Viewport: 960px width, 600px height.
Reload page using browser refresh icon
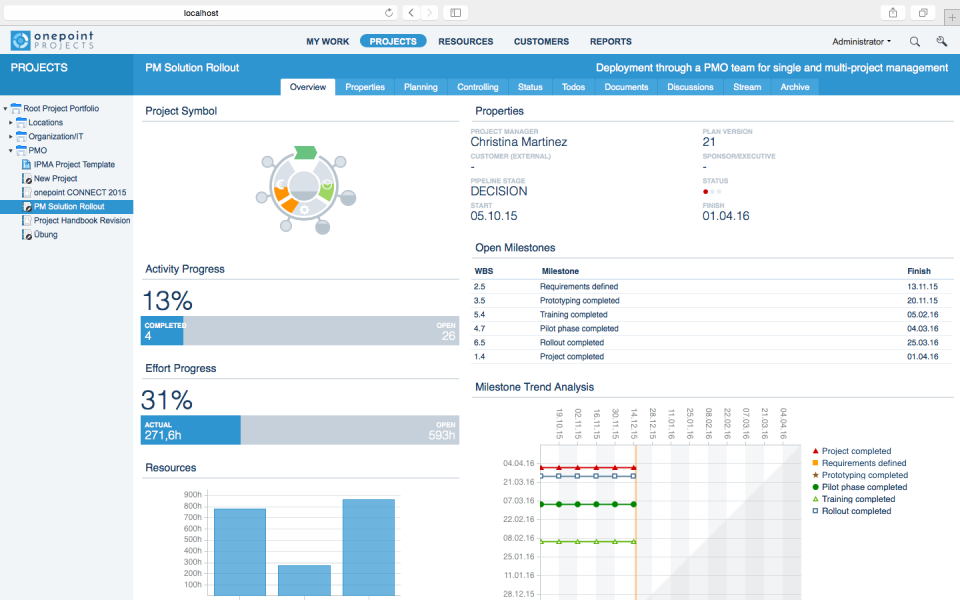tap(389, 12)
